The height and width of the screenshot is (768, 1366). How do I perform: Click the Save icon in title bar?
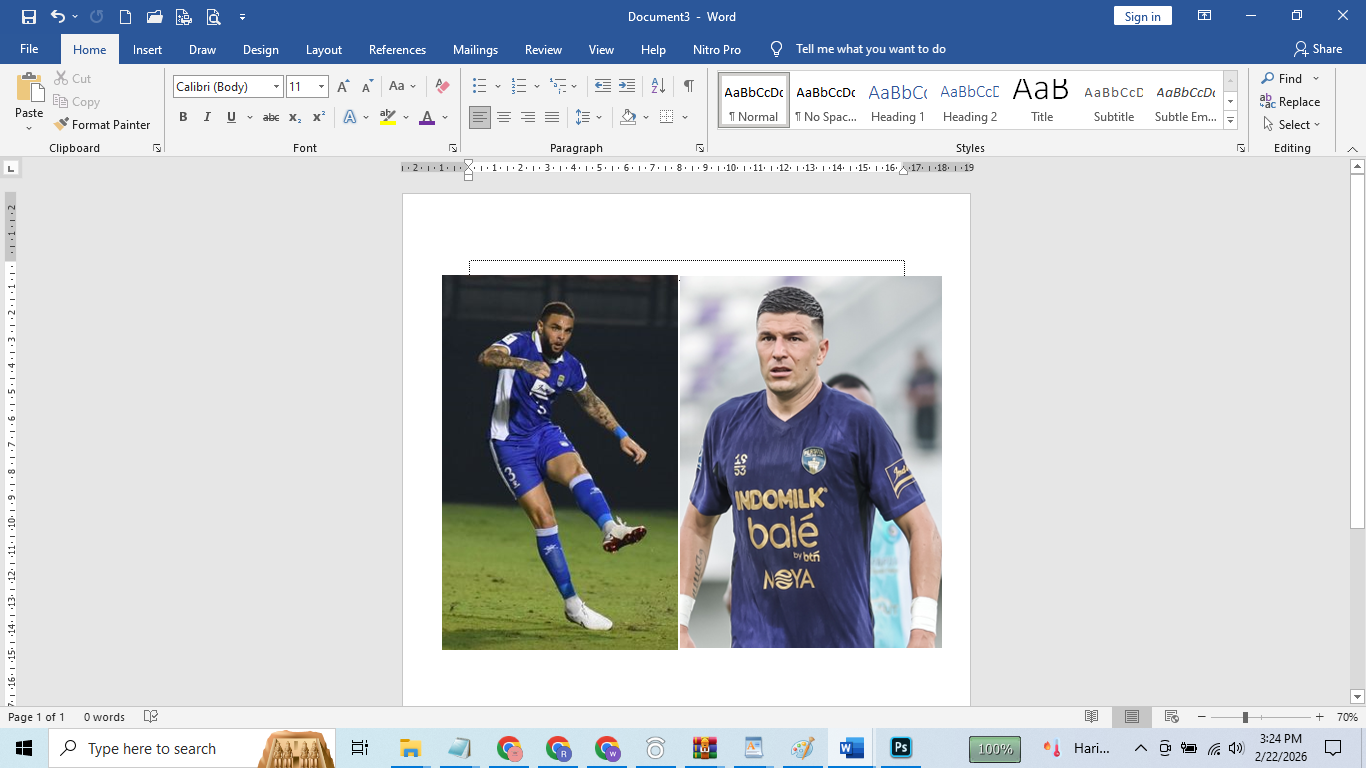28,17
